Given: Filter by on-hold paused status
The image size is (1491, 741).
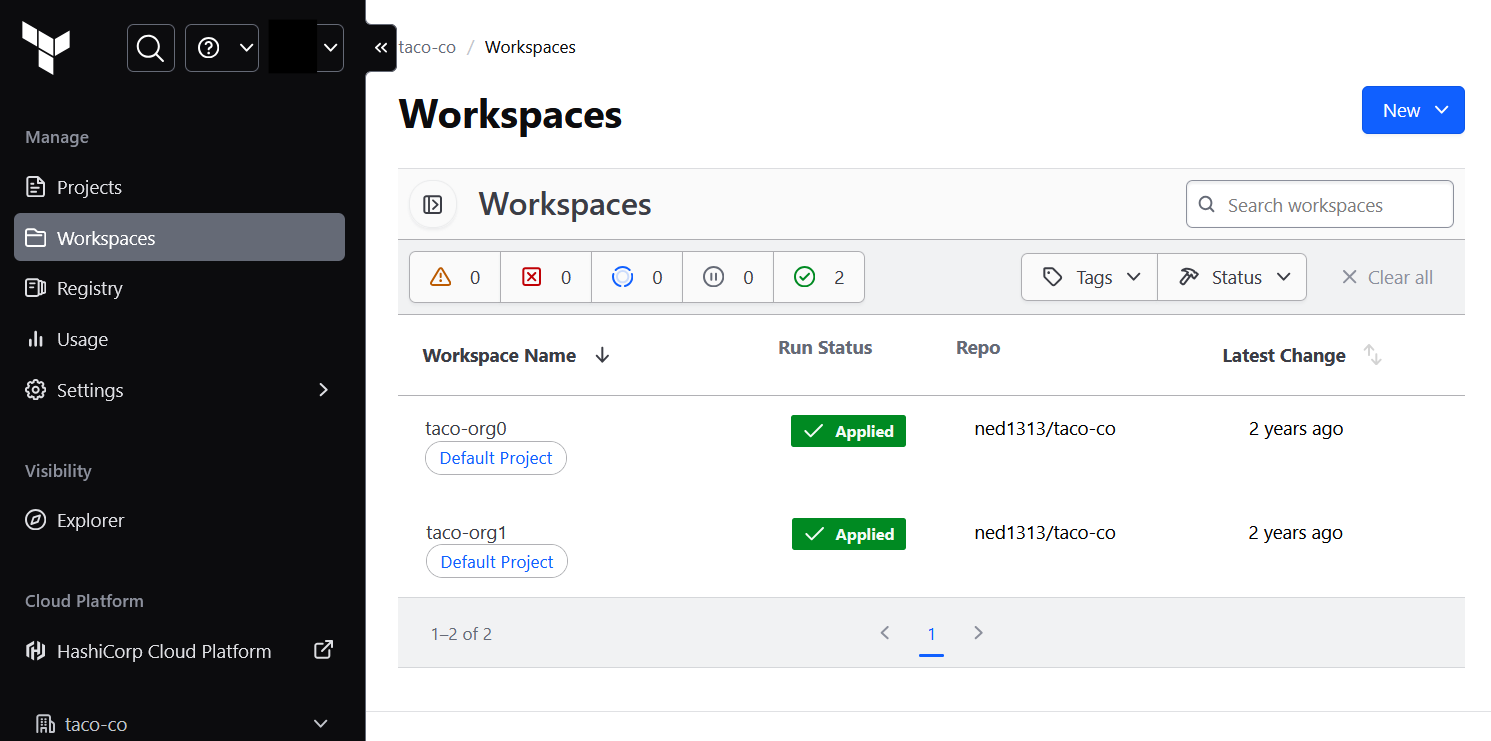Looking at the screenshot, I should point(728,277).
